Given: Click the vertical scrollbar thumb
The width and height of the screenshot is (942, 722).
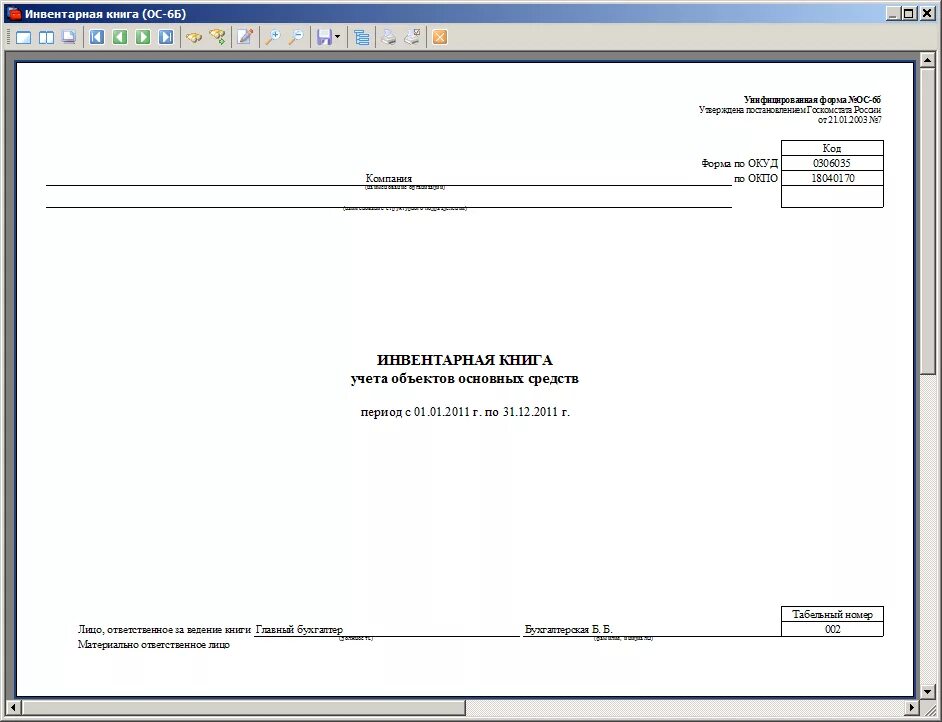Looking at the screenshot, I should 928,221.
